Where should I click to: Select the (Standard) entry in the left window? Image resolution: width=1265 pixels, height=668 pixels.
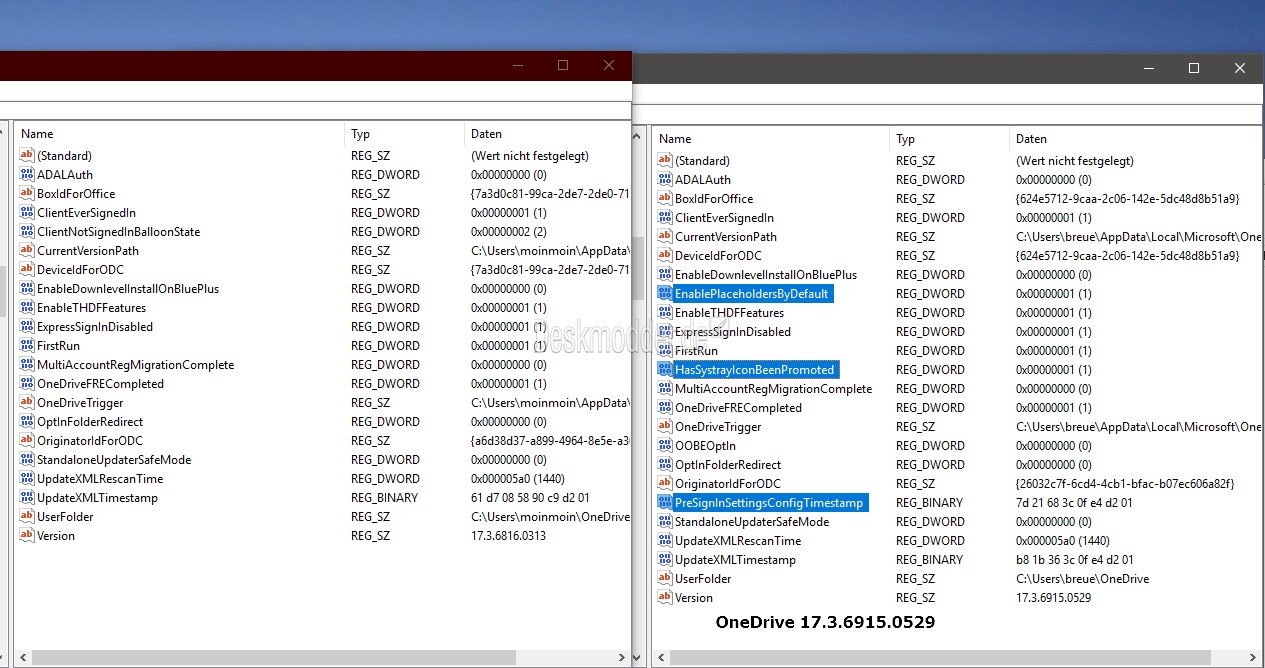(64, 155)
